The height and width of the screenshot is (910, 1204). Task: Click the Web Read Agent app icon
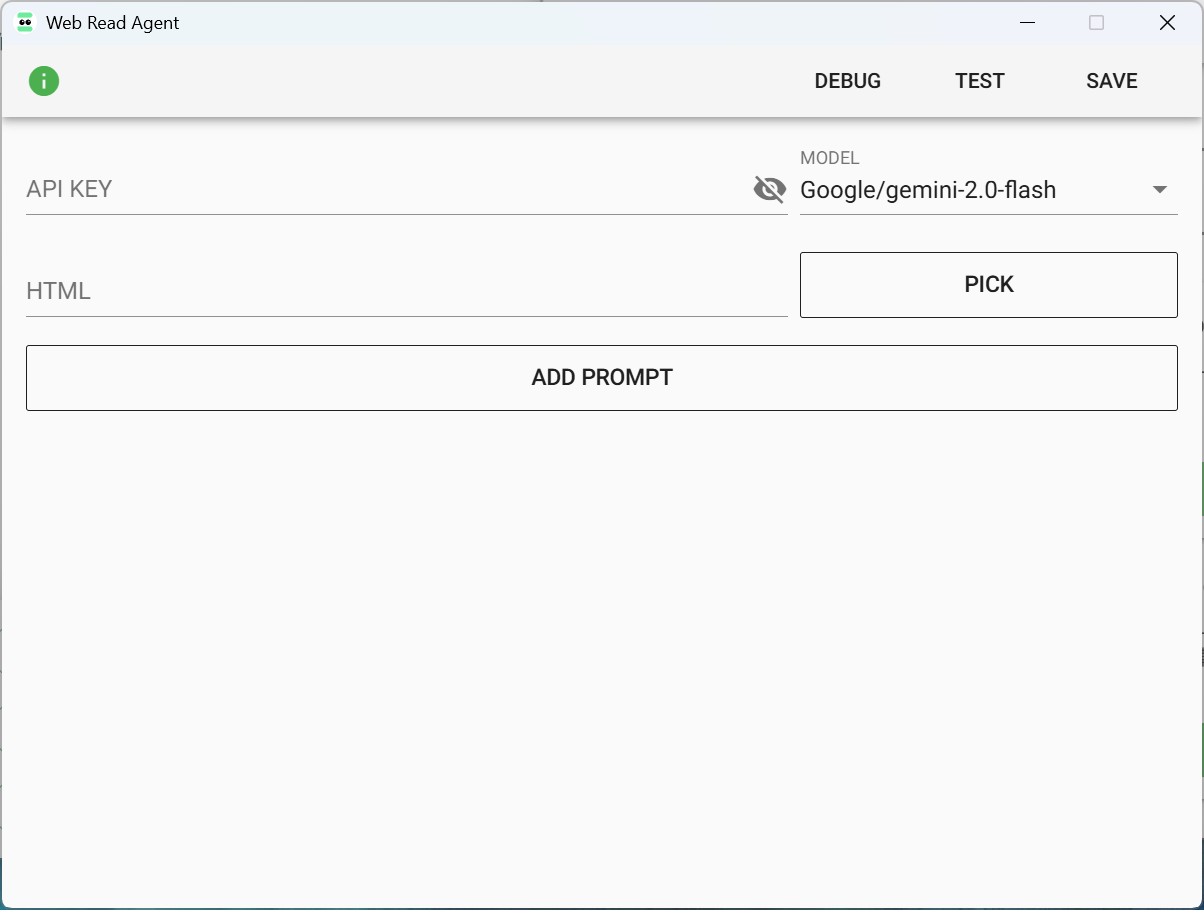[25, 23]
